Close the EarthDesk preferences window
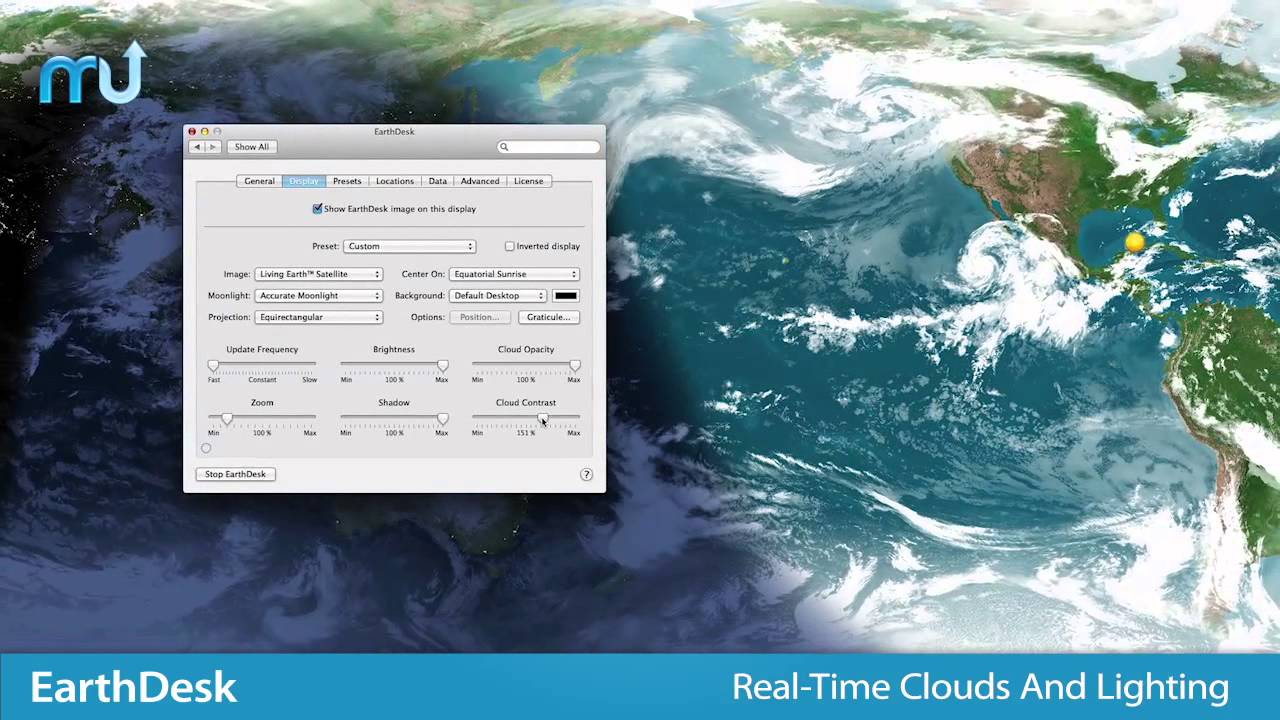 click(192, 131)
